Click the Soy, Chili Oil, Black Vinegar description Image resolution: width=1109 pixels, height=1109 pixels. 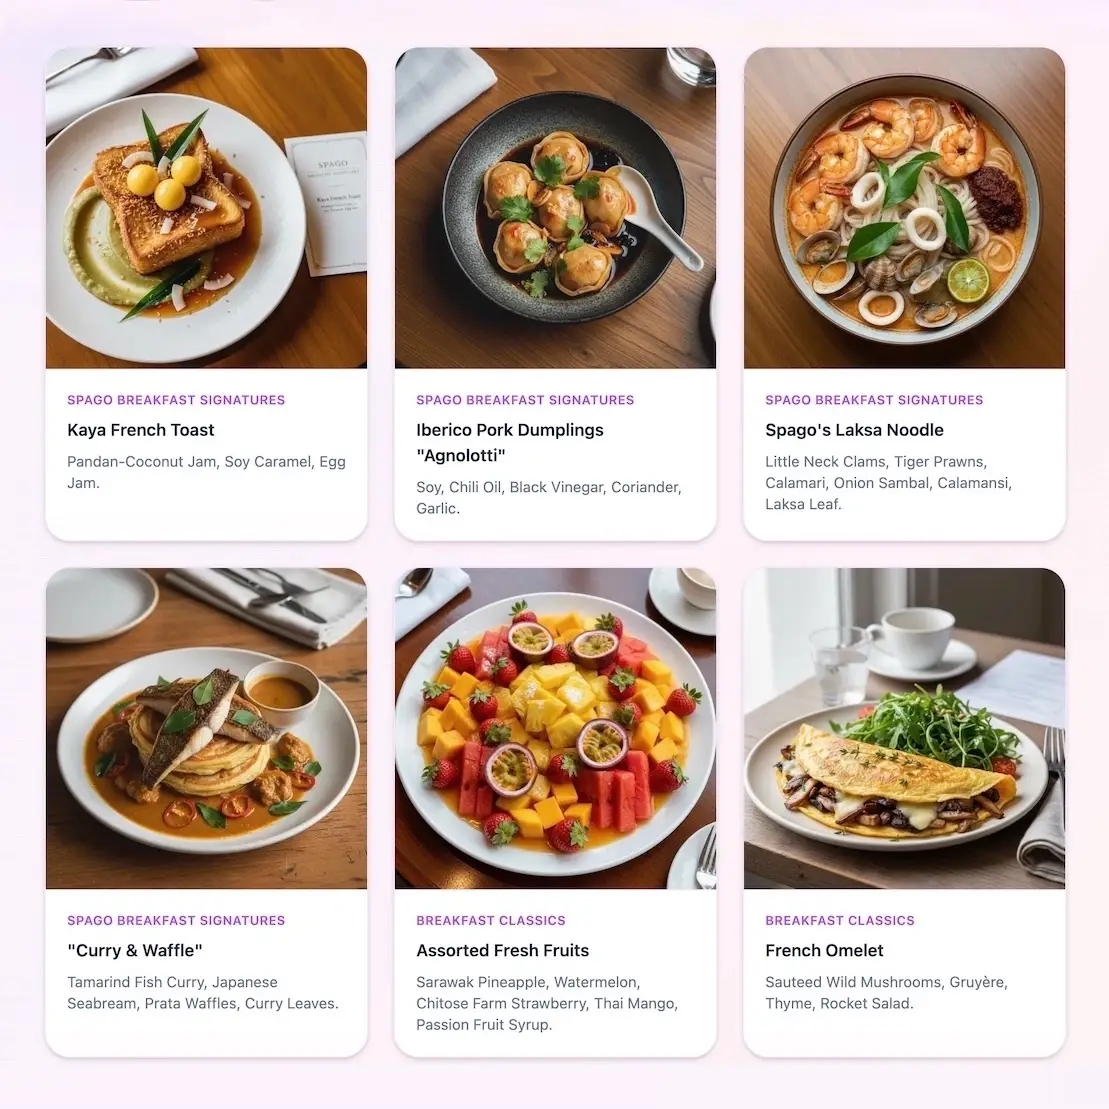coord(549,498)
